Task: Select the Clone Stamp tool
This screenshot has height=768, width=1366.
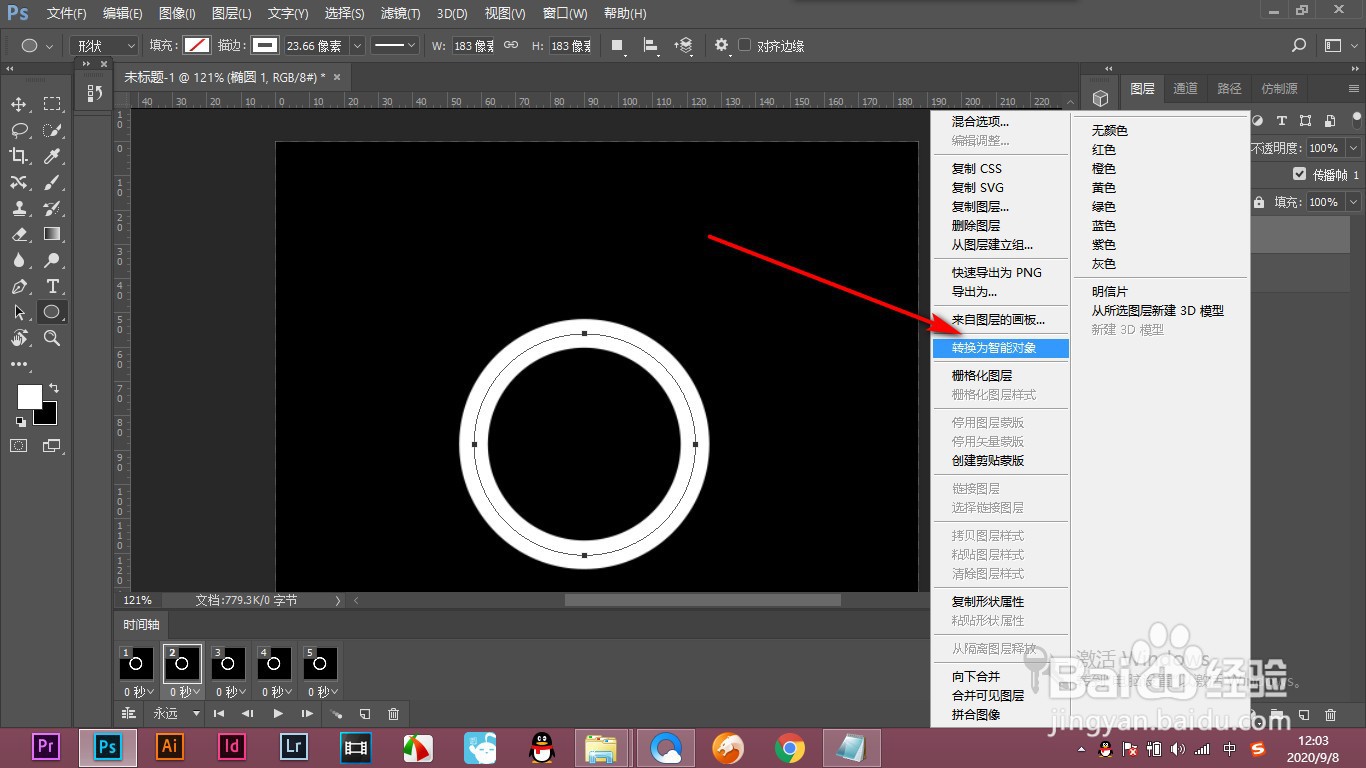Action: pyautogui.click(x=19, y=208)
